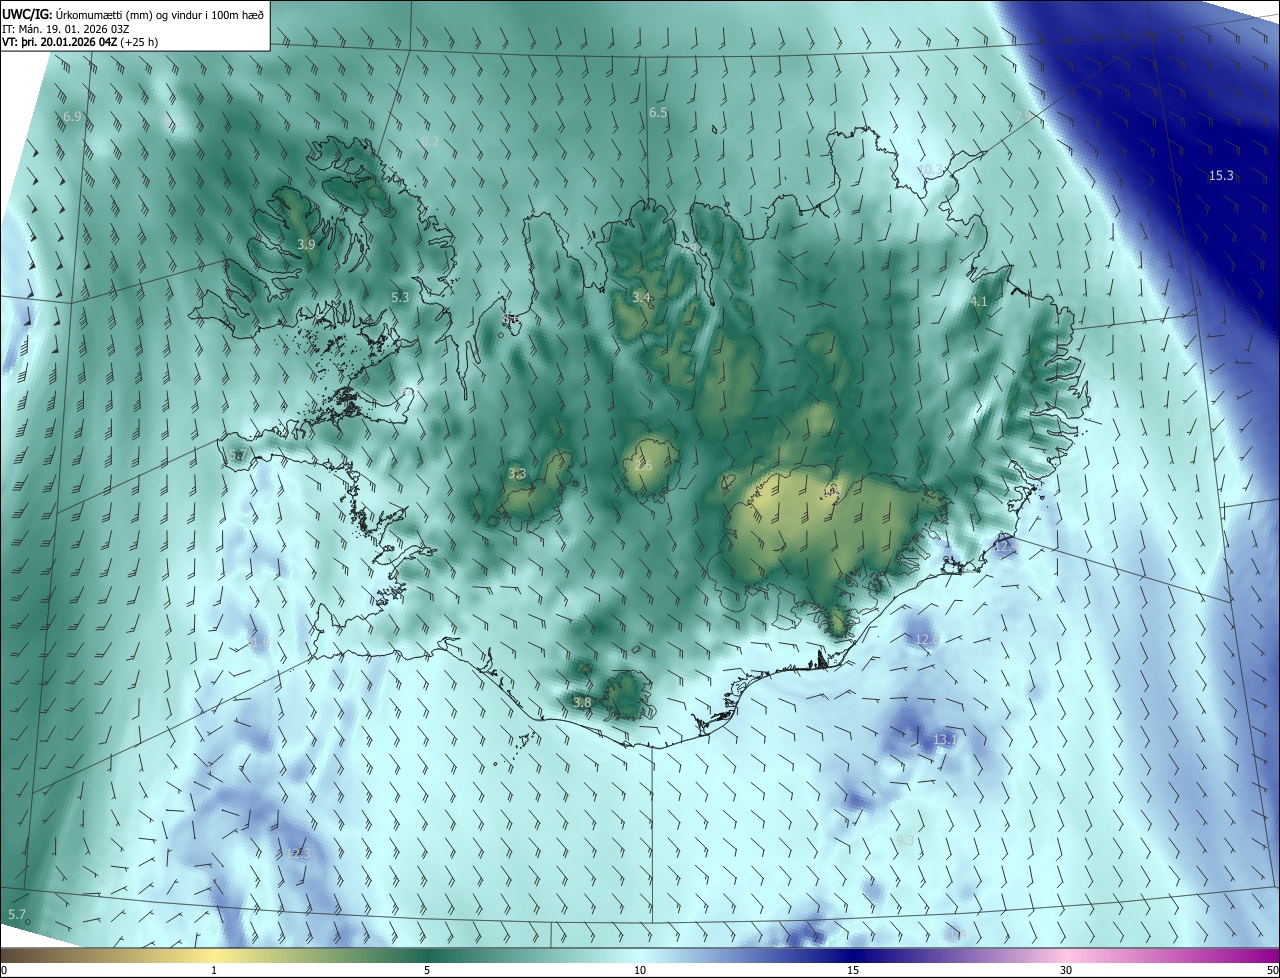The image size is (1280, 978).
Task: Click the 13.1 value label offshore
Action: pyautogui.click(x=945, y=739)
